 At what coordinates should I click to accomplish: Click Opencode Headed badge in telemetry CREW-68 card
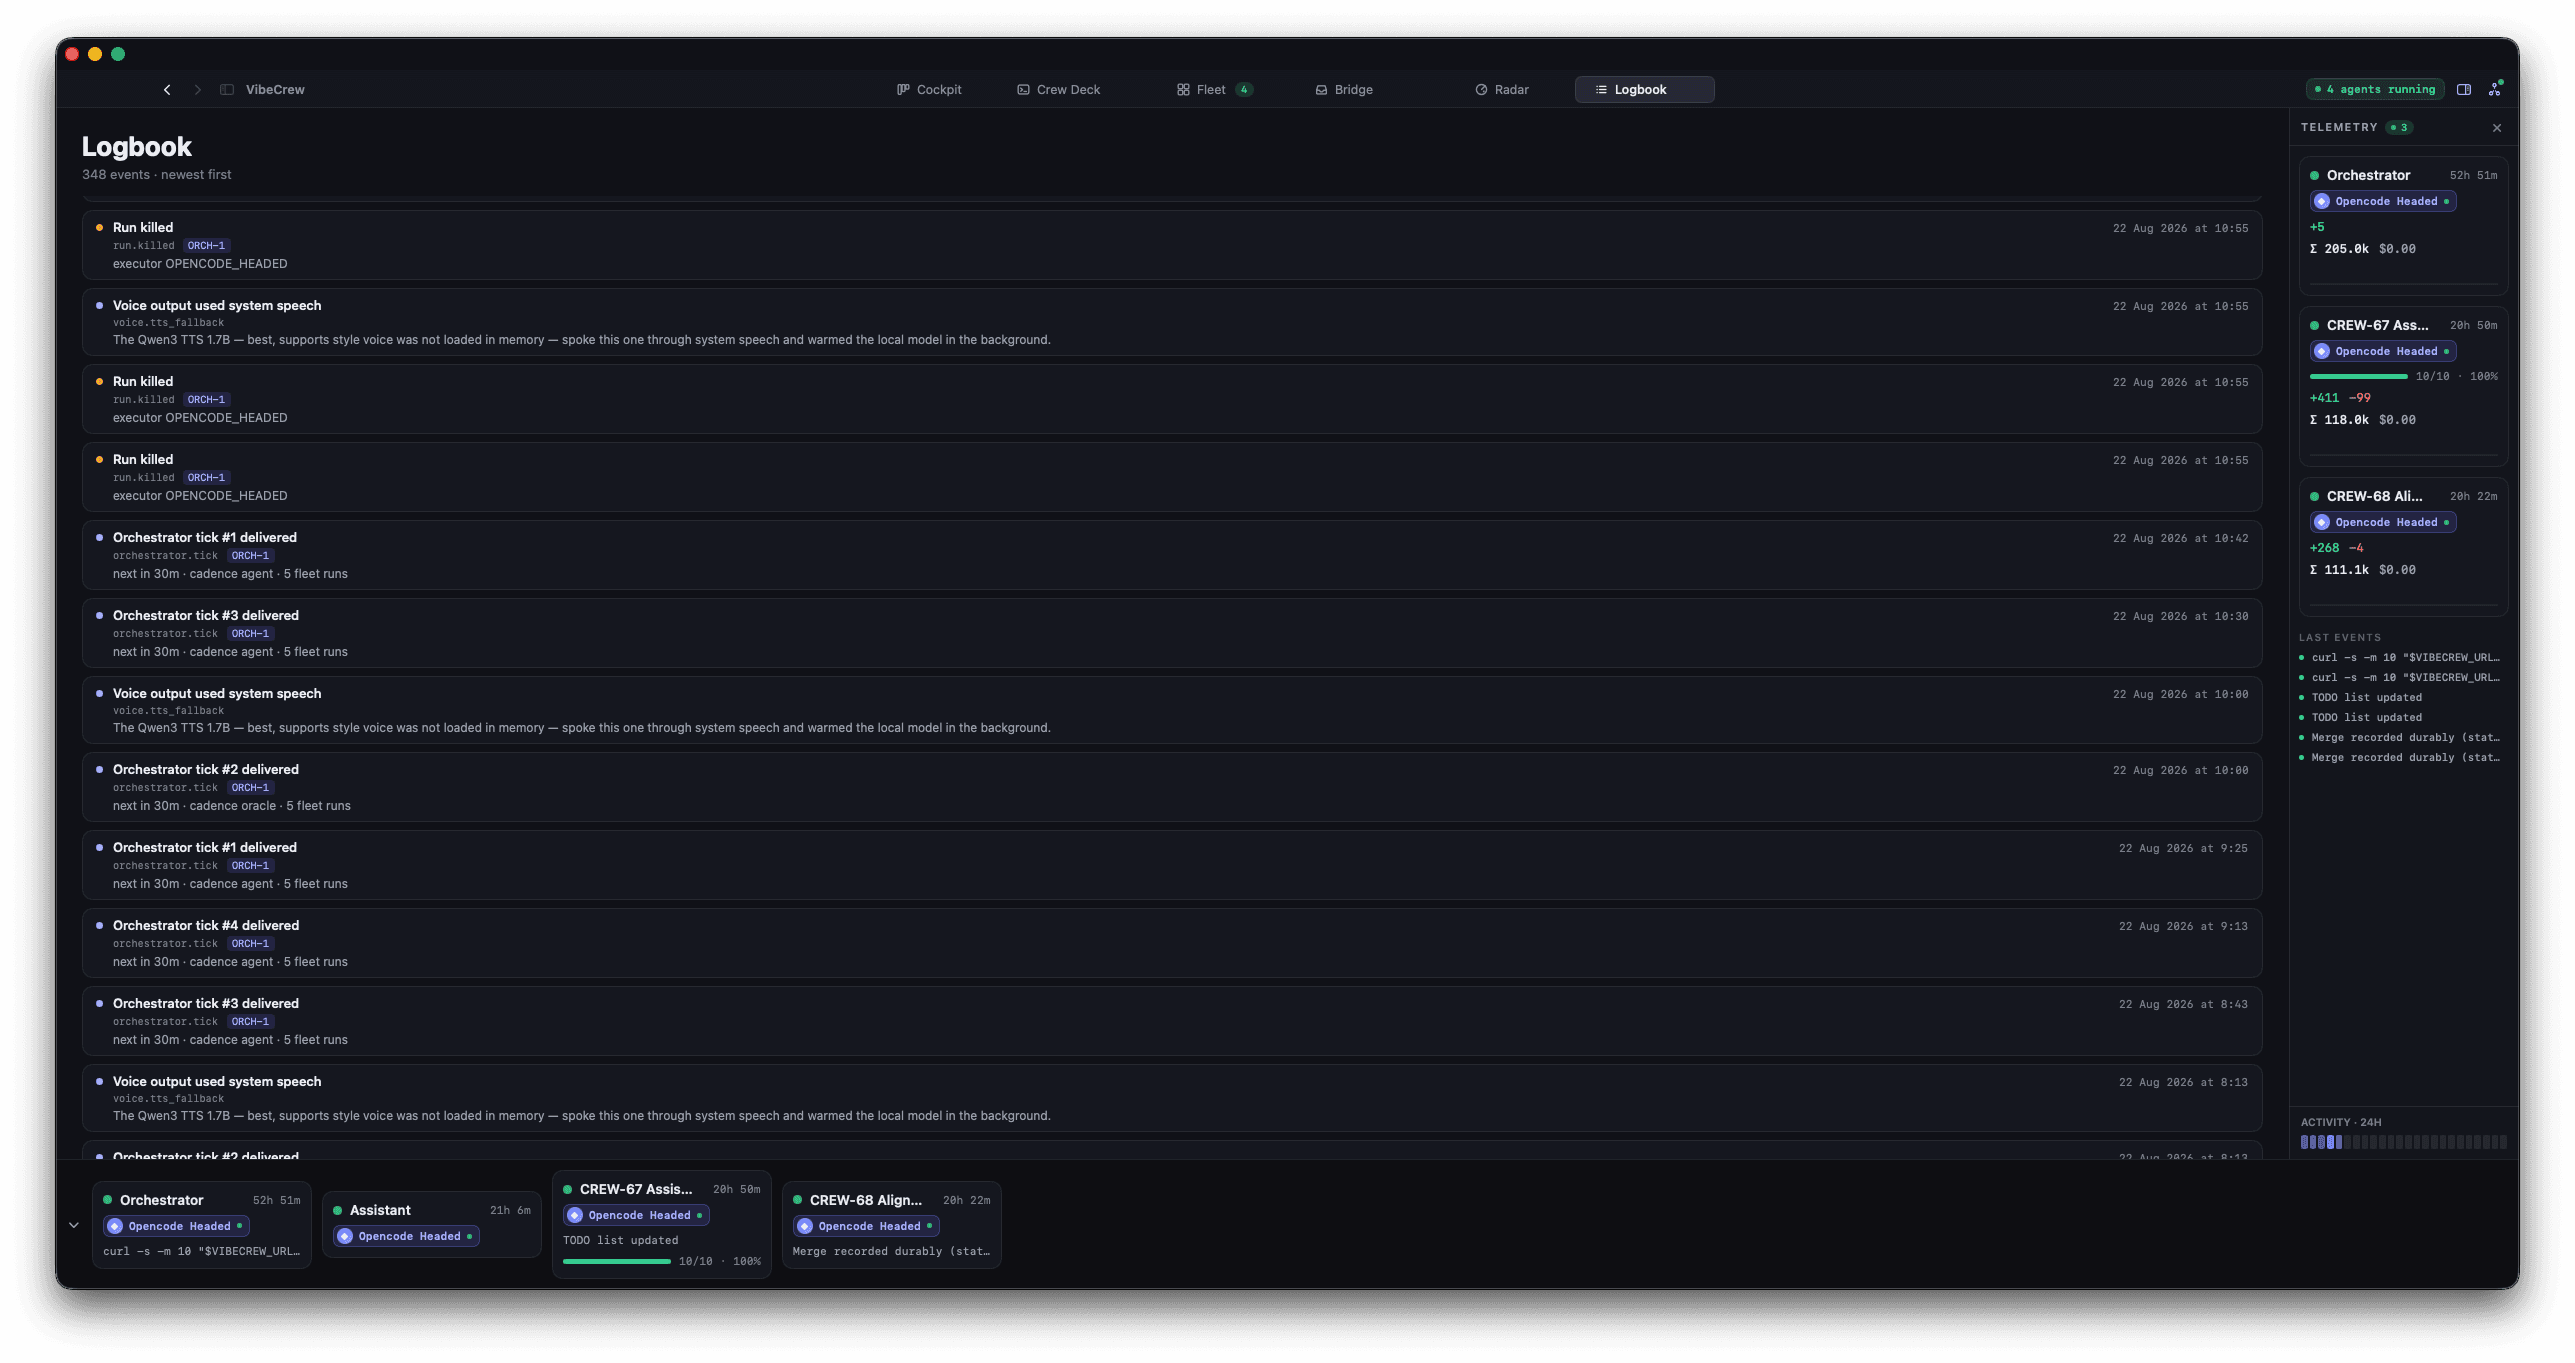coord(2383,522)
